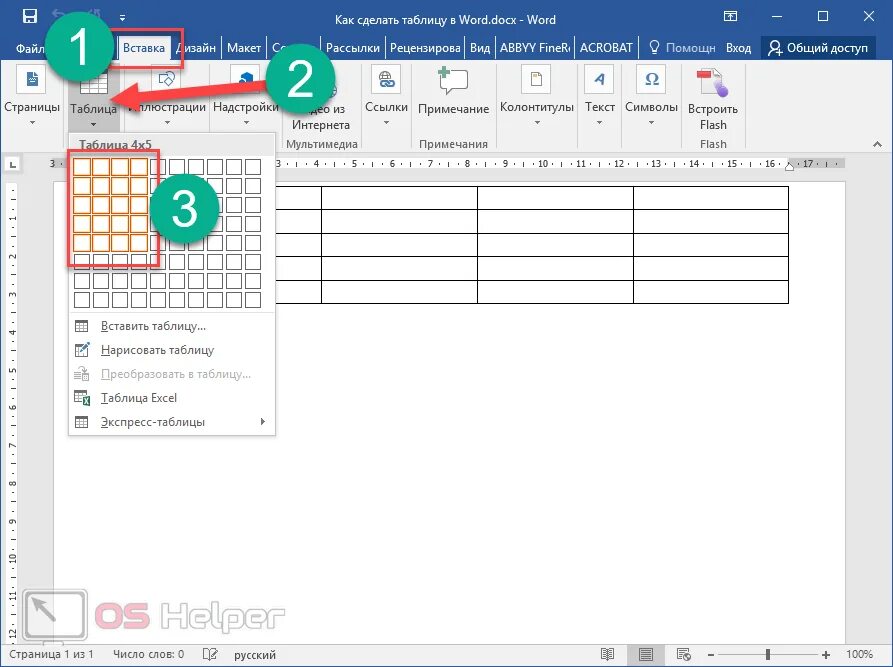Viewport: 893px width, 667px height.
Task: Open the Ссылки links dropdown
Action: tap(386, 97)
